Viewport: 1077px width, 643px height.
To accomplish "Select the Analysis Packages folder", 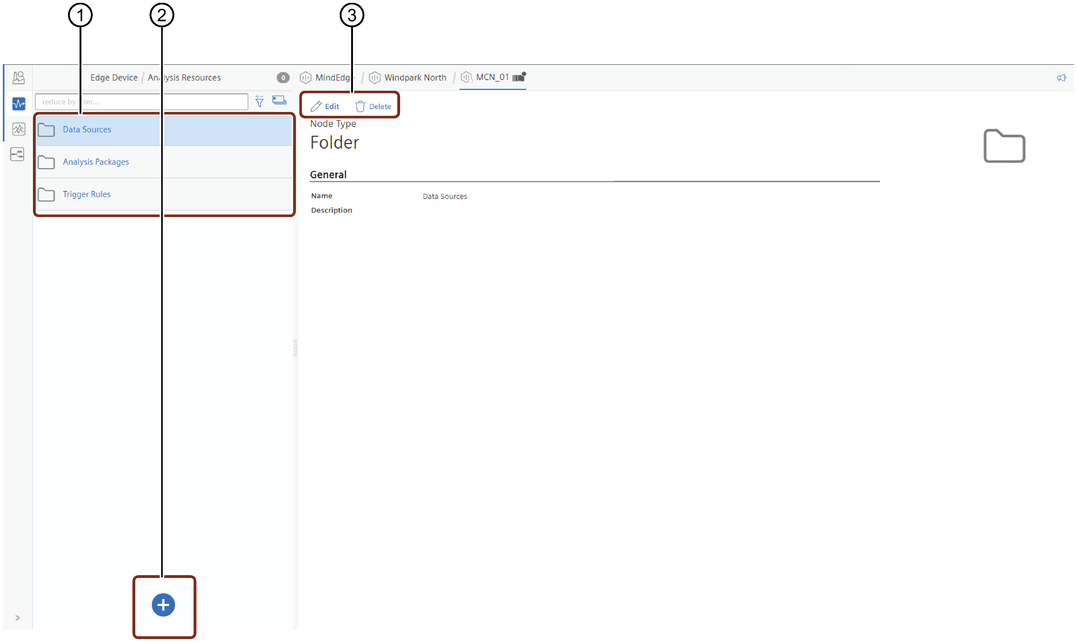I will pyautogui.click(x=164, y=162).
